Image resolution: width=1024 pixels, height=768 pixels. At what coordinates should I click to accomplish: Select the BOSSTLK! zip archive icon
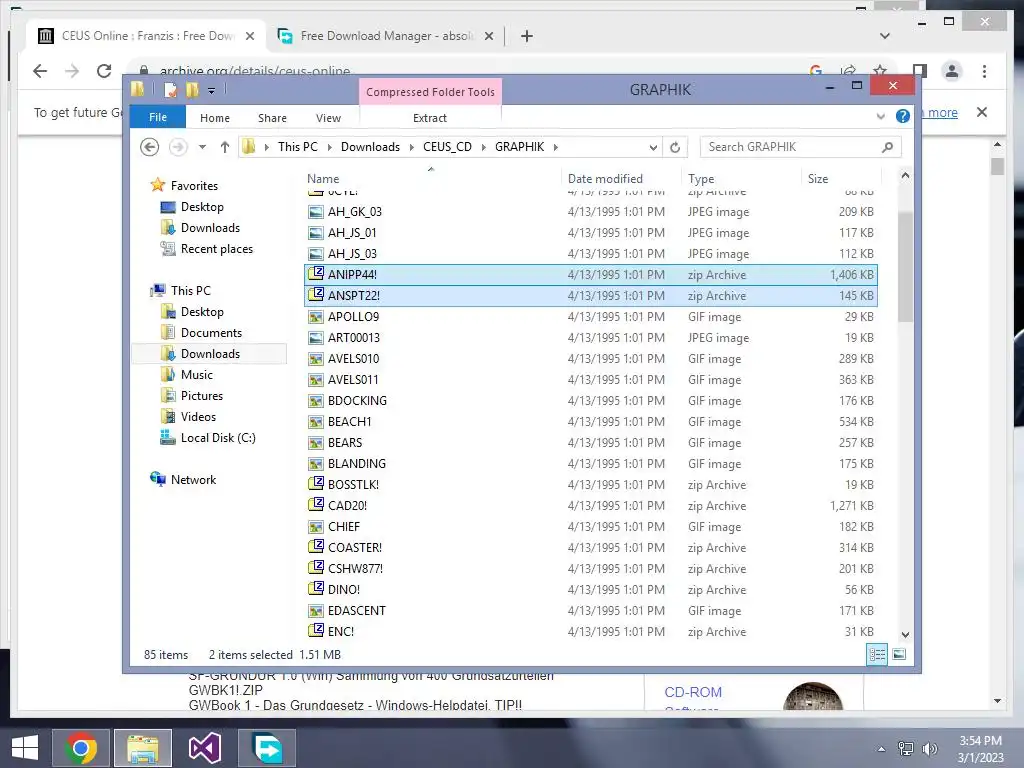click(316, 484)
